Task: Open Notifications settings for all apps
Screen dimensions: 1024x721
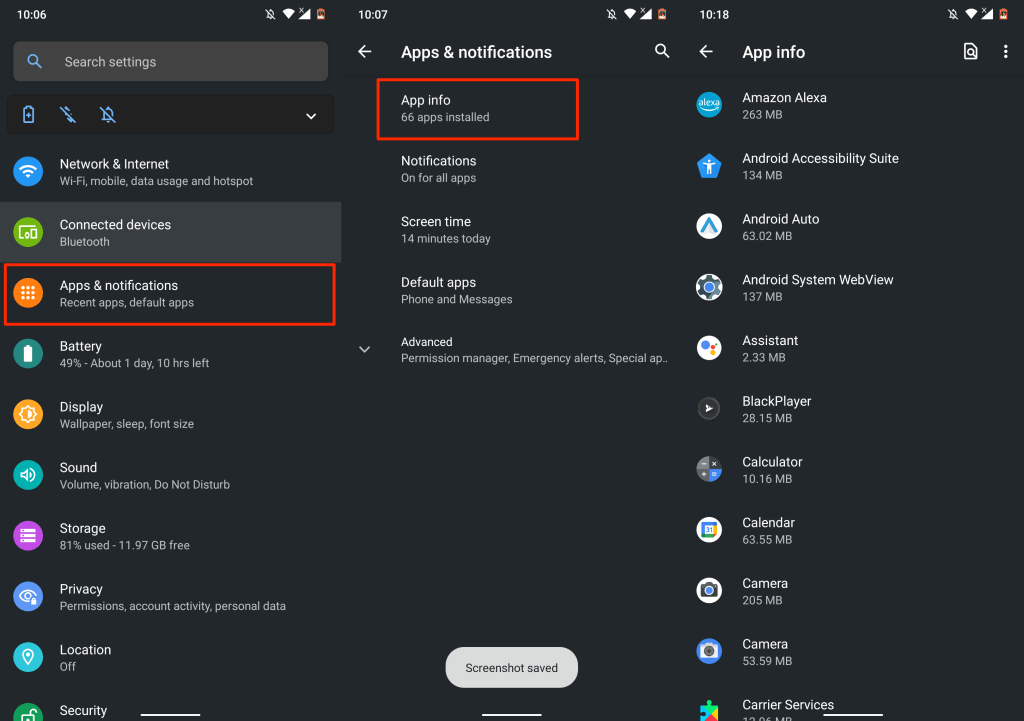Action: point(477,169)
